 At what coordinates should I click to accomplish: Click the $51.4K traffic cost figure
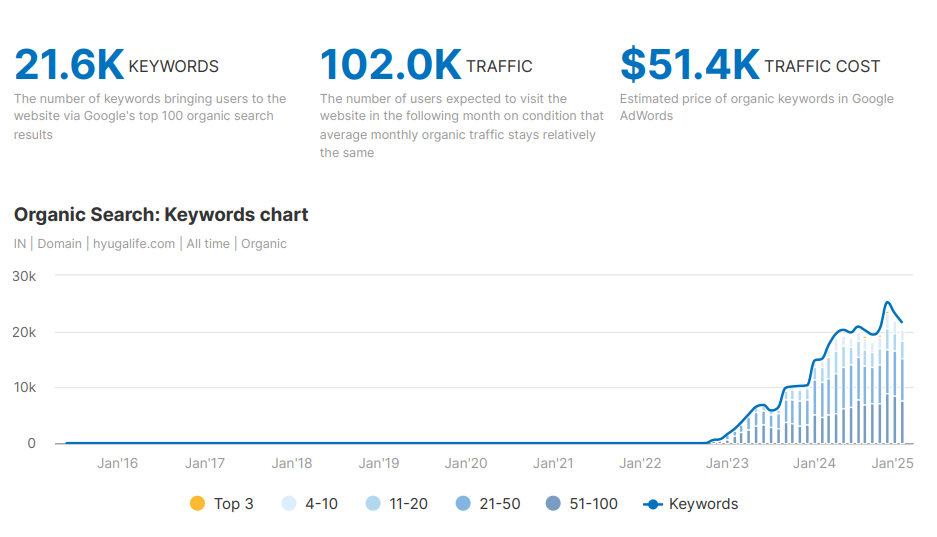pyautogui.click(x=690, y=65)
